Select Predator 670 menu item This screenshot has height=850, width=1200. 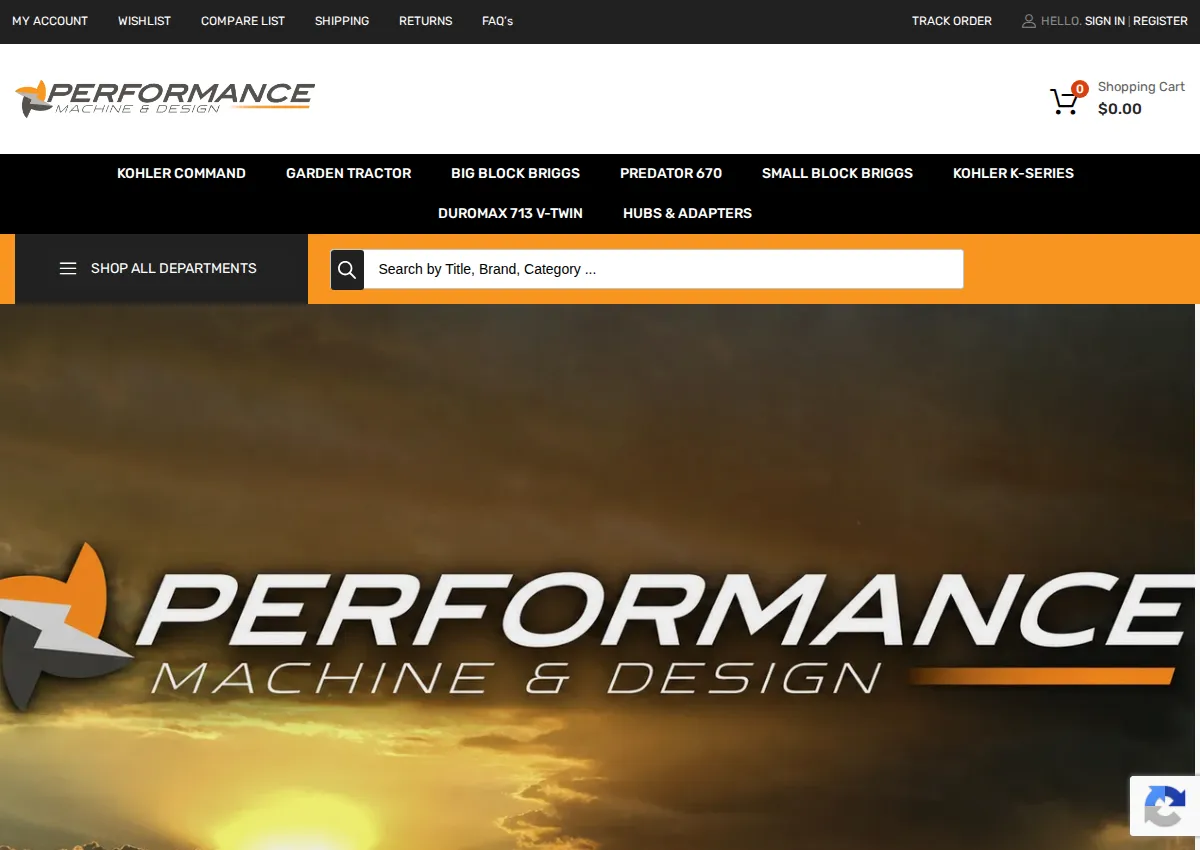pos(671,173)
